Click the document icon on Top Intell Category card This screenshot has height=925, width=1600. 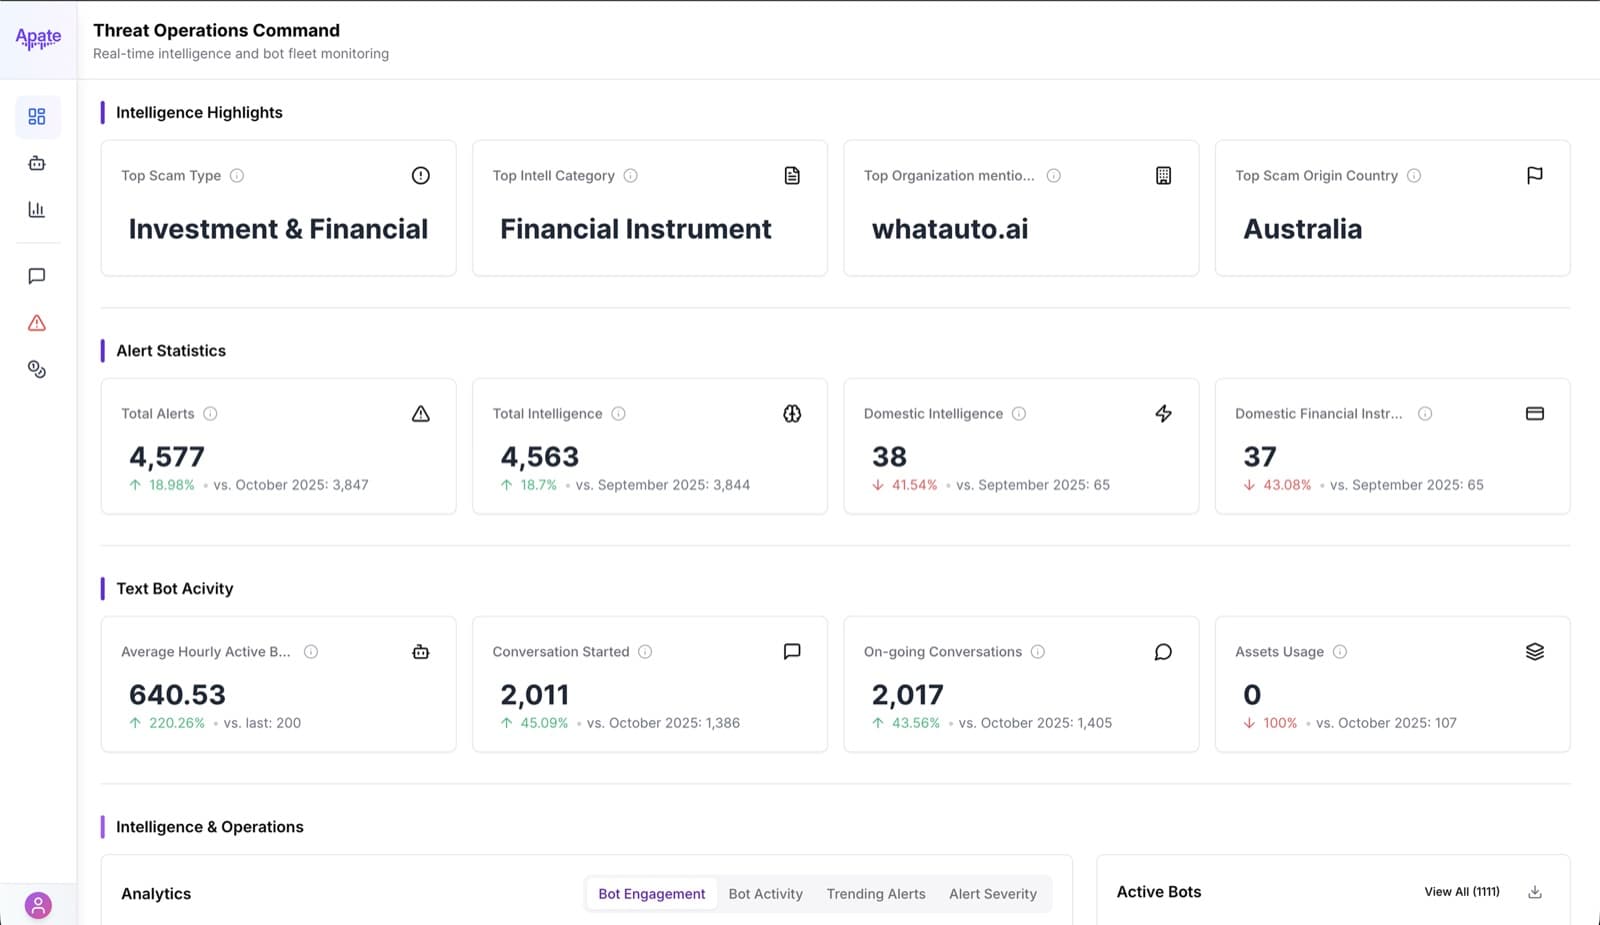coord(792,176)
